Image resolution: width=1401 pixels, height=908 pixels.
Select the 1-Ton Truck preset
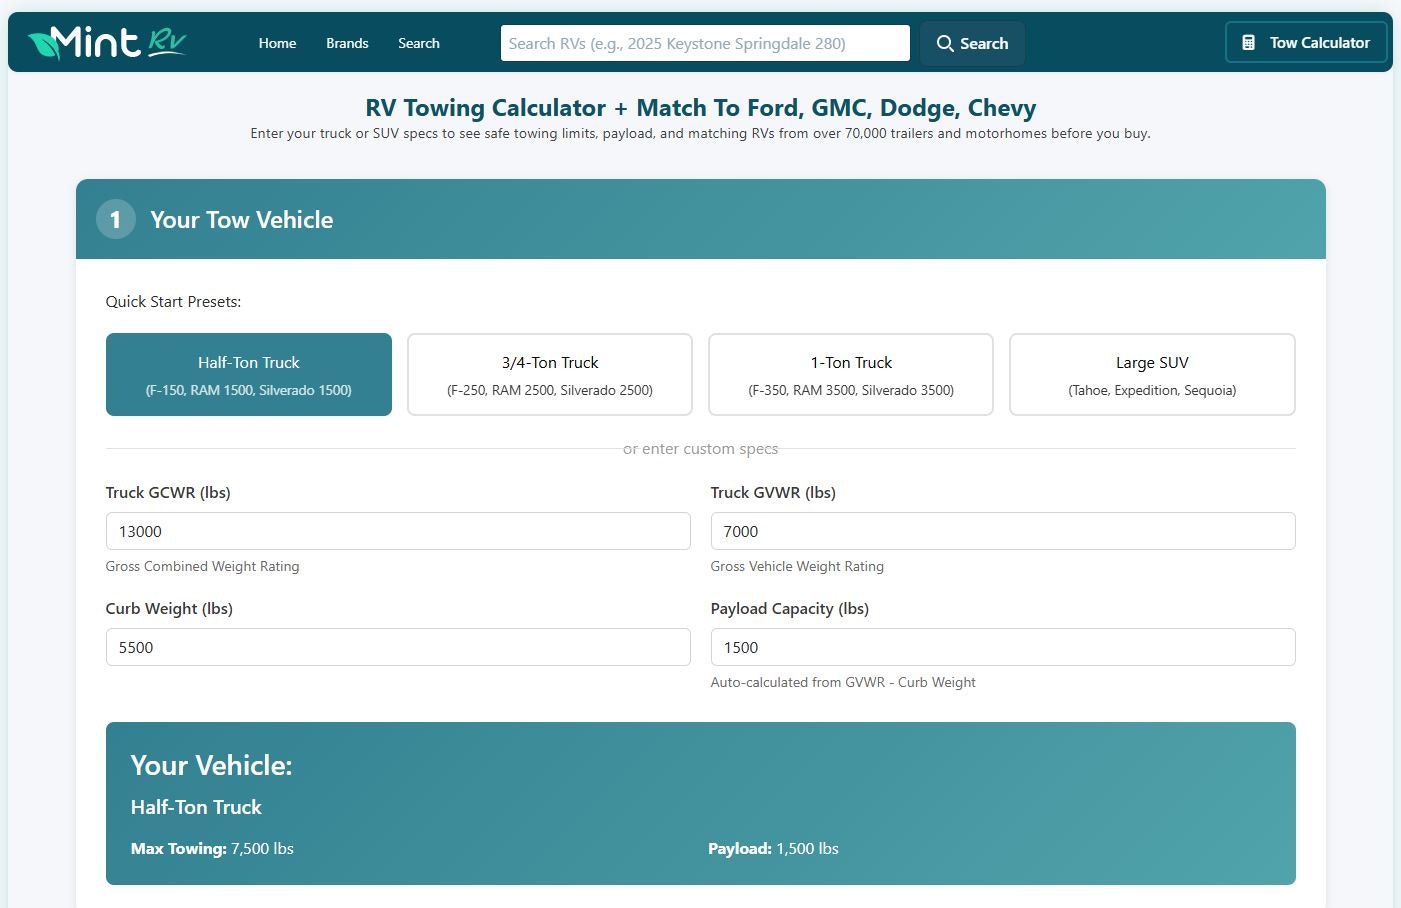tap(850, 374)
